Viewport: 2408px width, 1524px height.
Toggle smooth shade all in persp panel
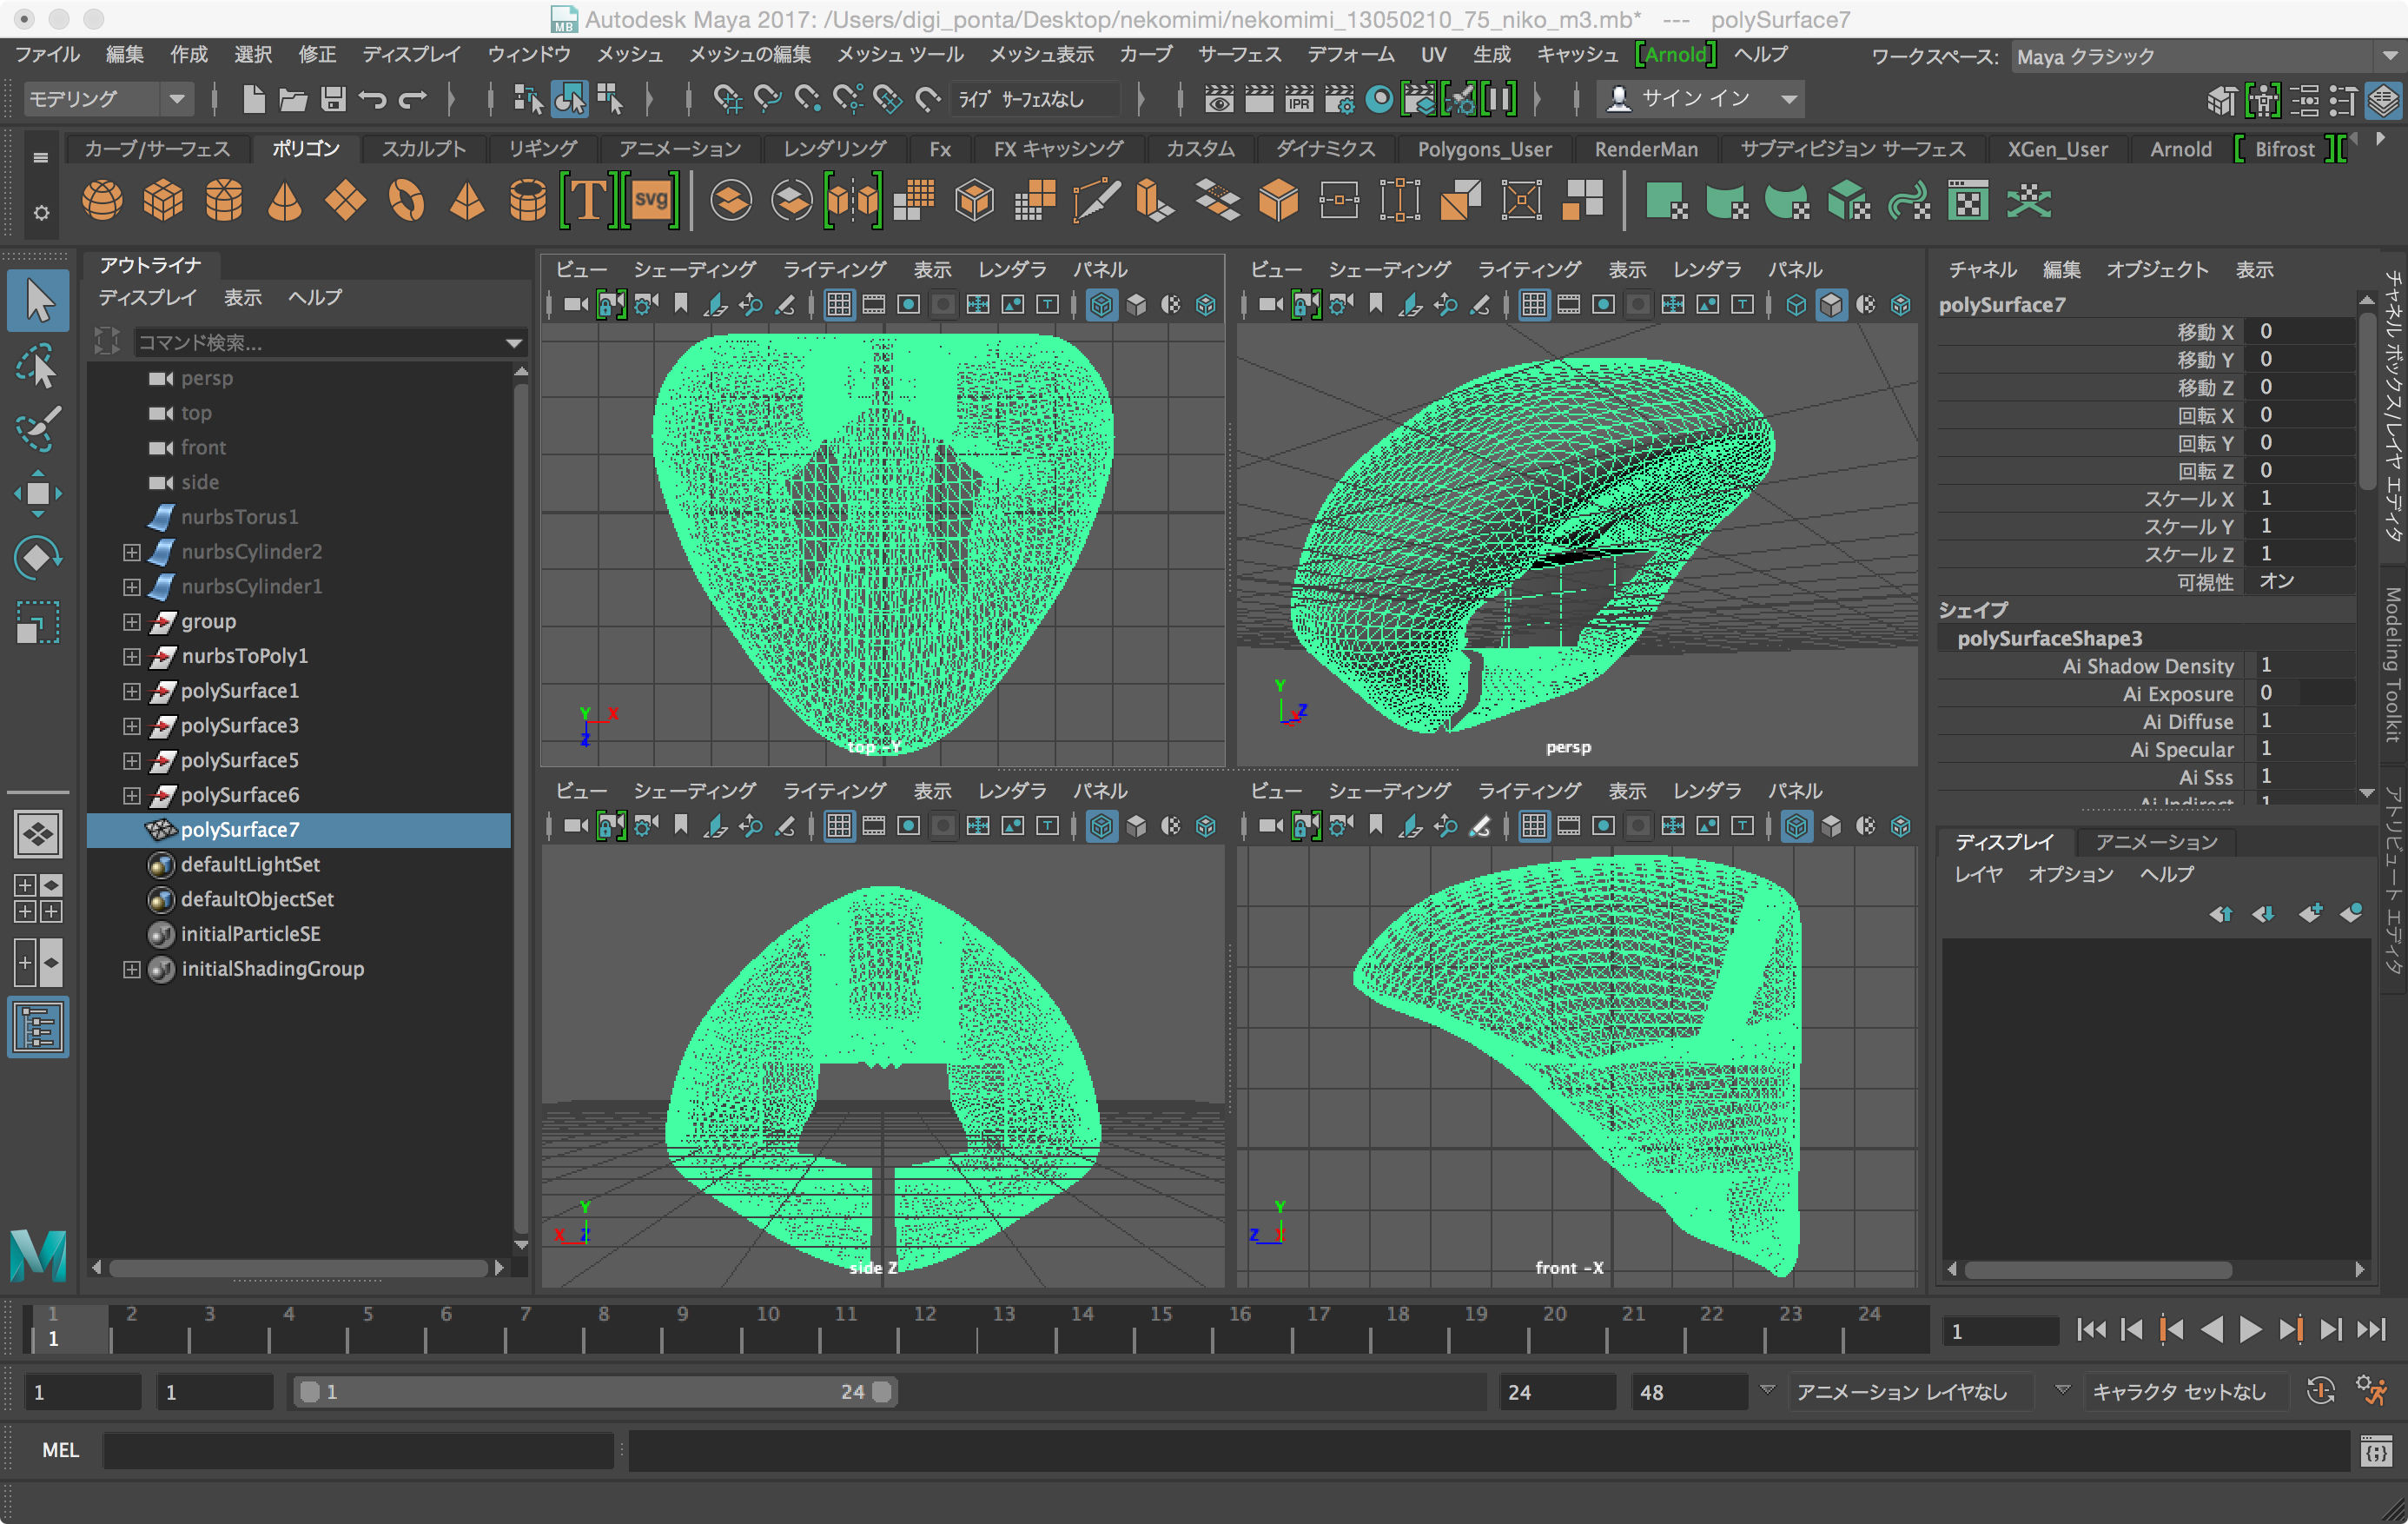1831,305
